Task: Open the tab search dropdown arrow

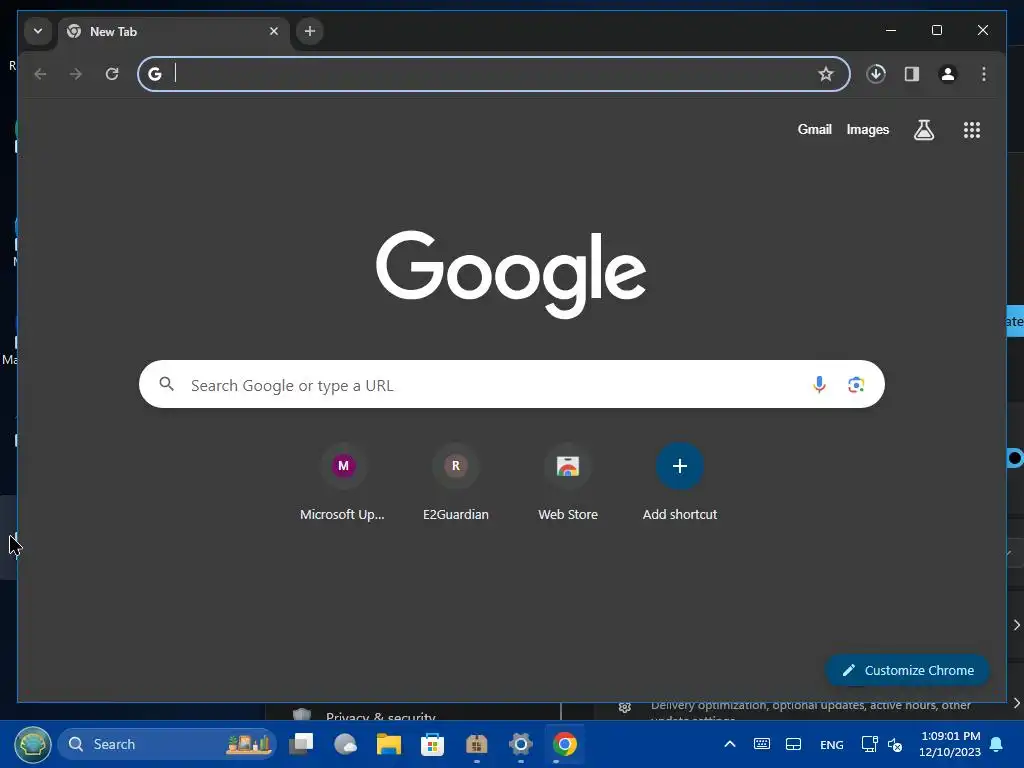Action: tap(38, 31)
